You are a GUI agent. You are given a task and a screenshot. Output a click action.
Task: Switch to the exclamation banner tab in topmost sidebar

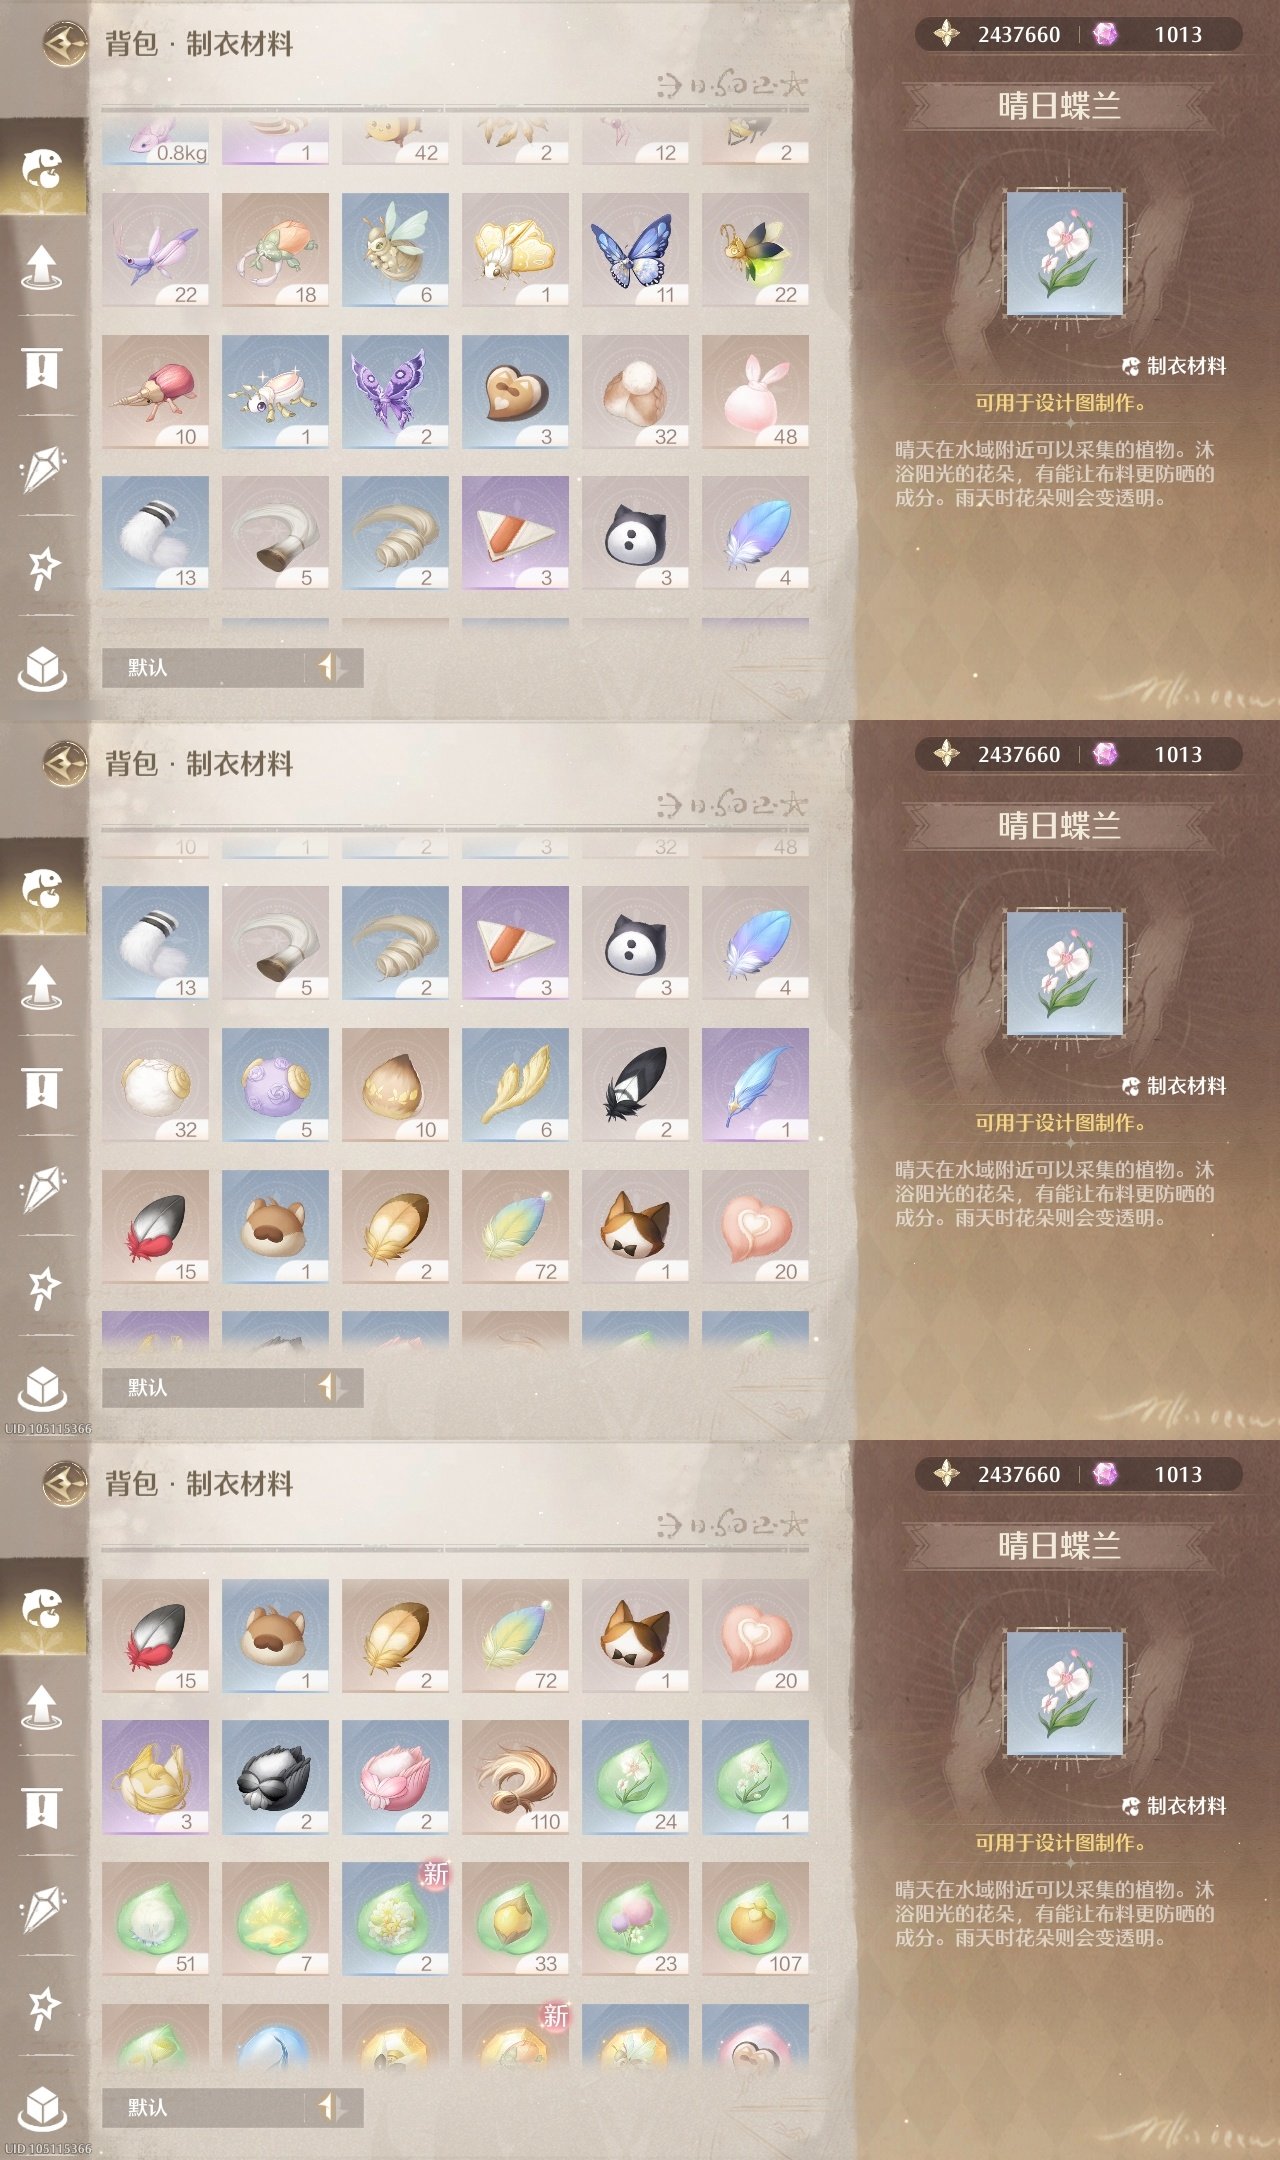click(x=42, y=367)
